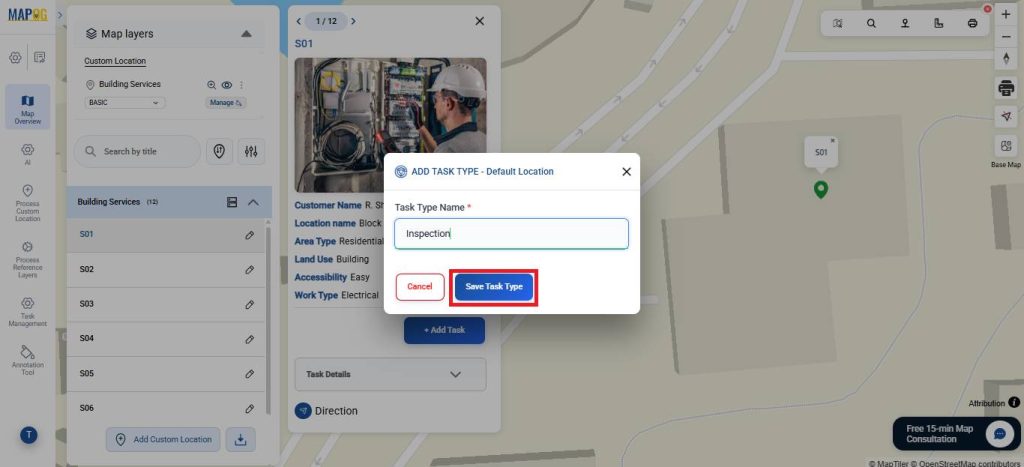1024x467 pixels.
Task: Open the AI sidebar option
Action: pyautogui.click(x=27, y=154)
